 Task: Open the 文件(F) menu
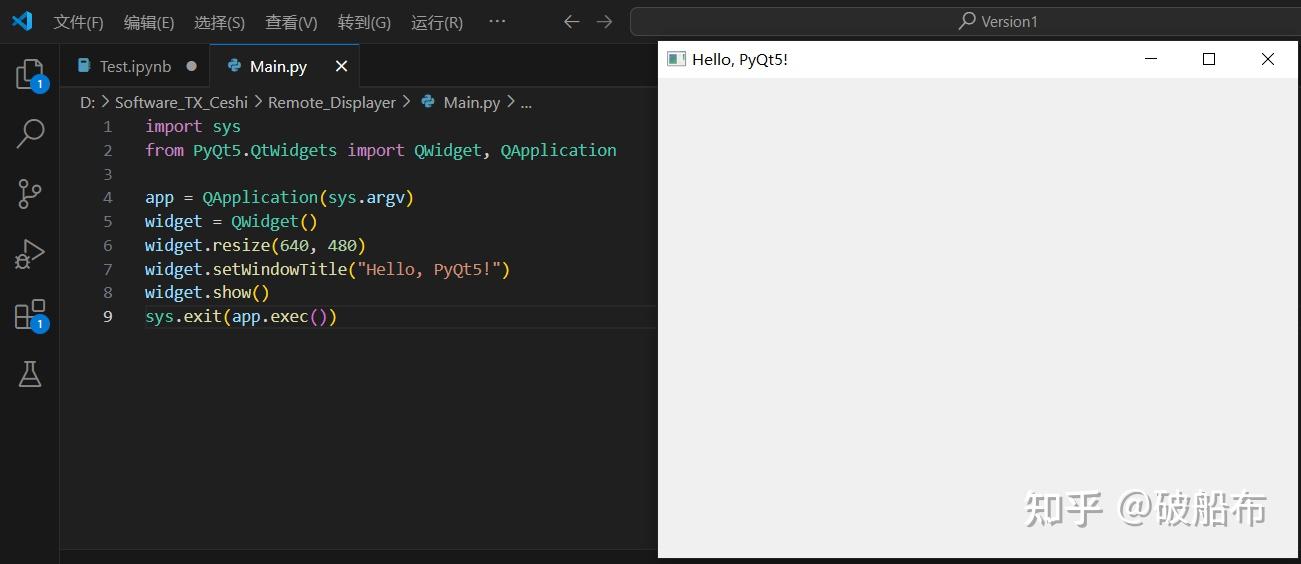click(78, 22)
